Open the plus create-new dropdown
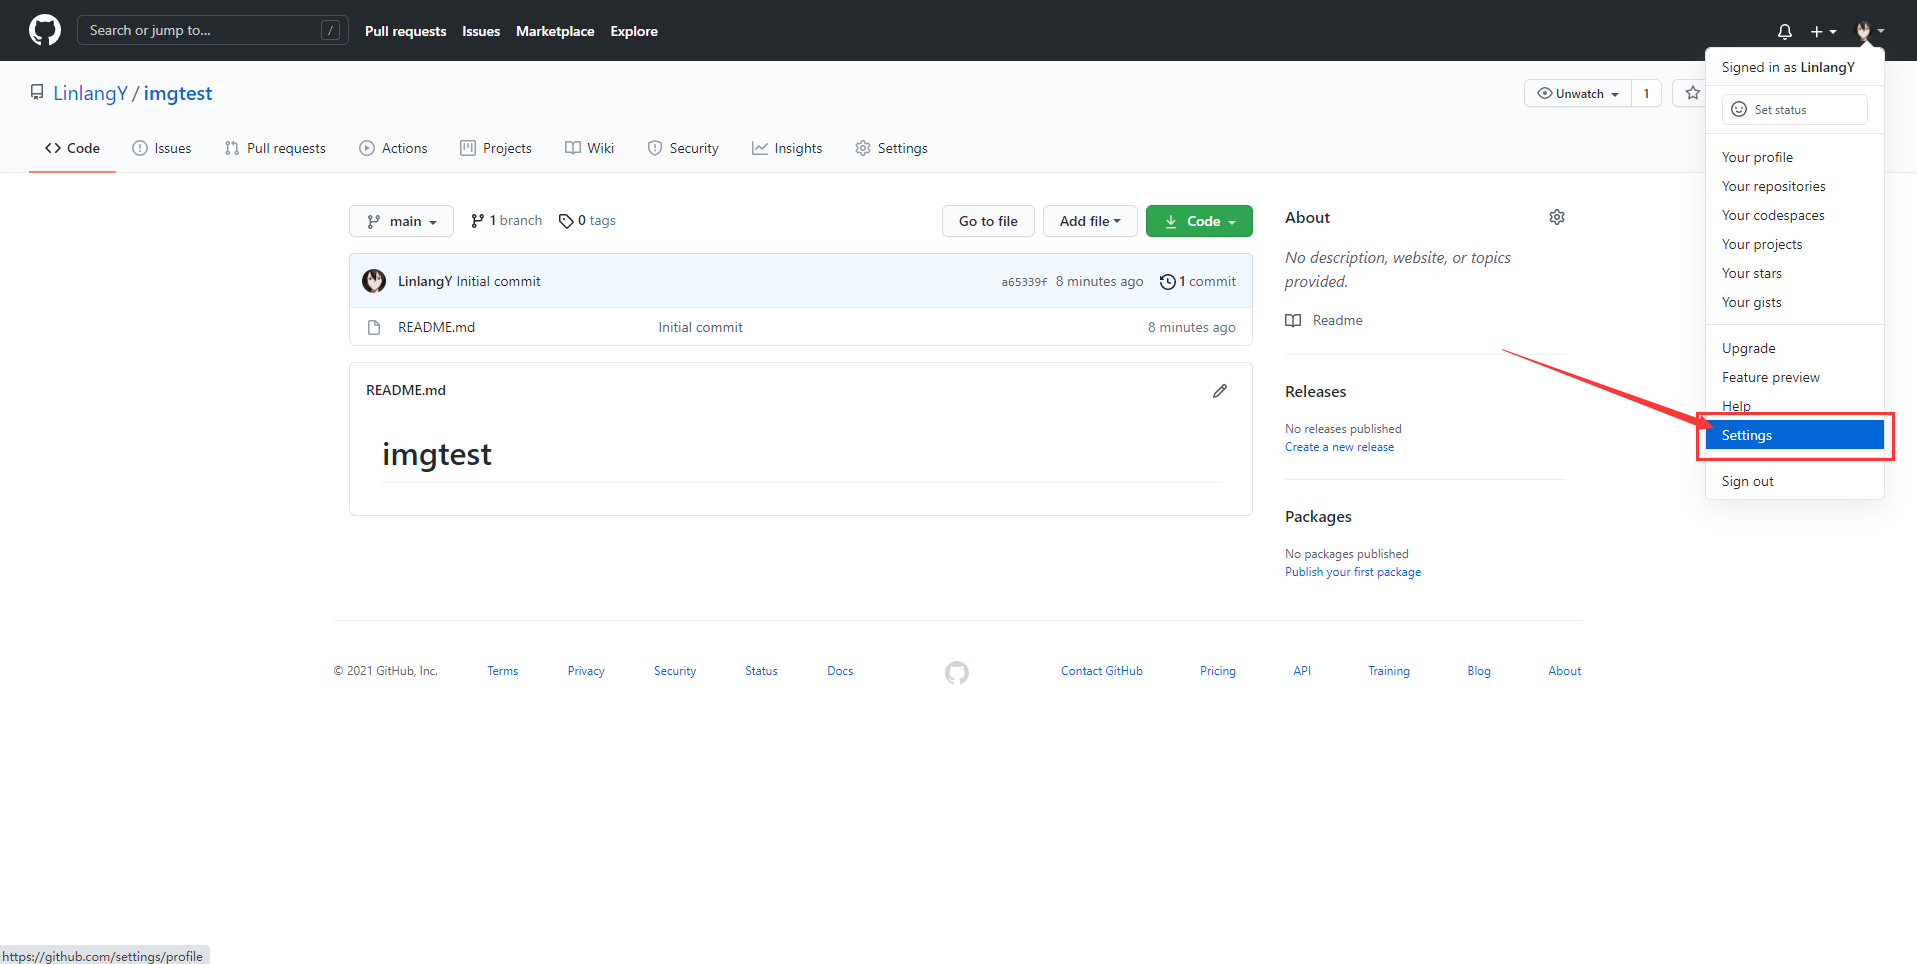This screenshot has height=964, width=1917. 1823,31
